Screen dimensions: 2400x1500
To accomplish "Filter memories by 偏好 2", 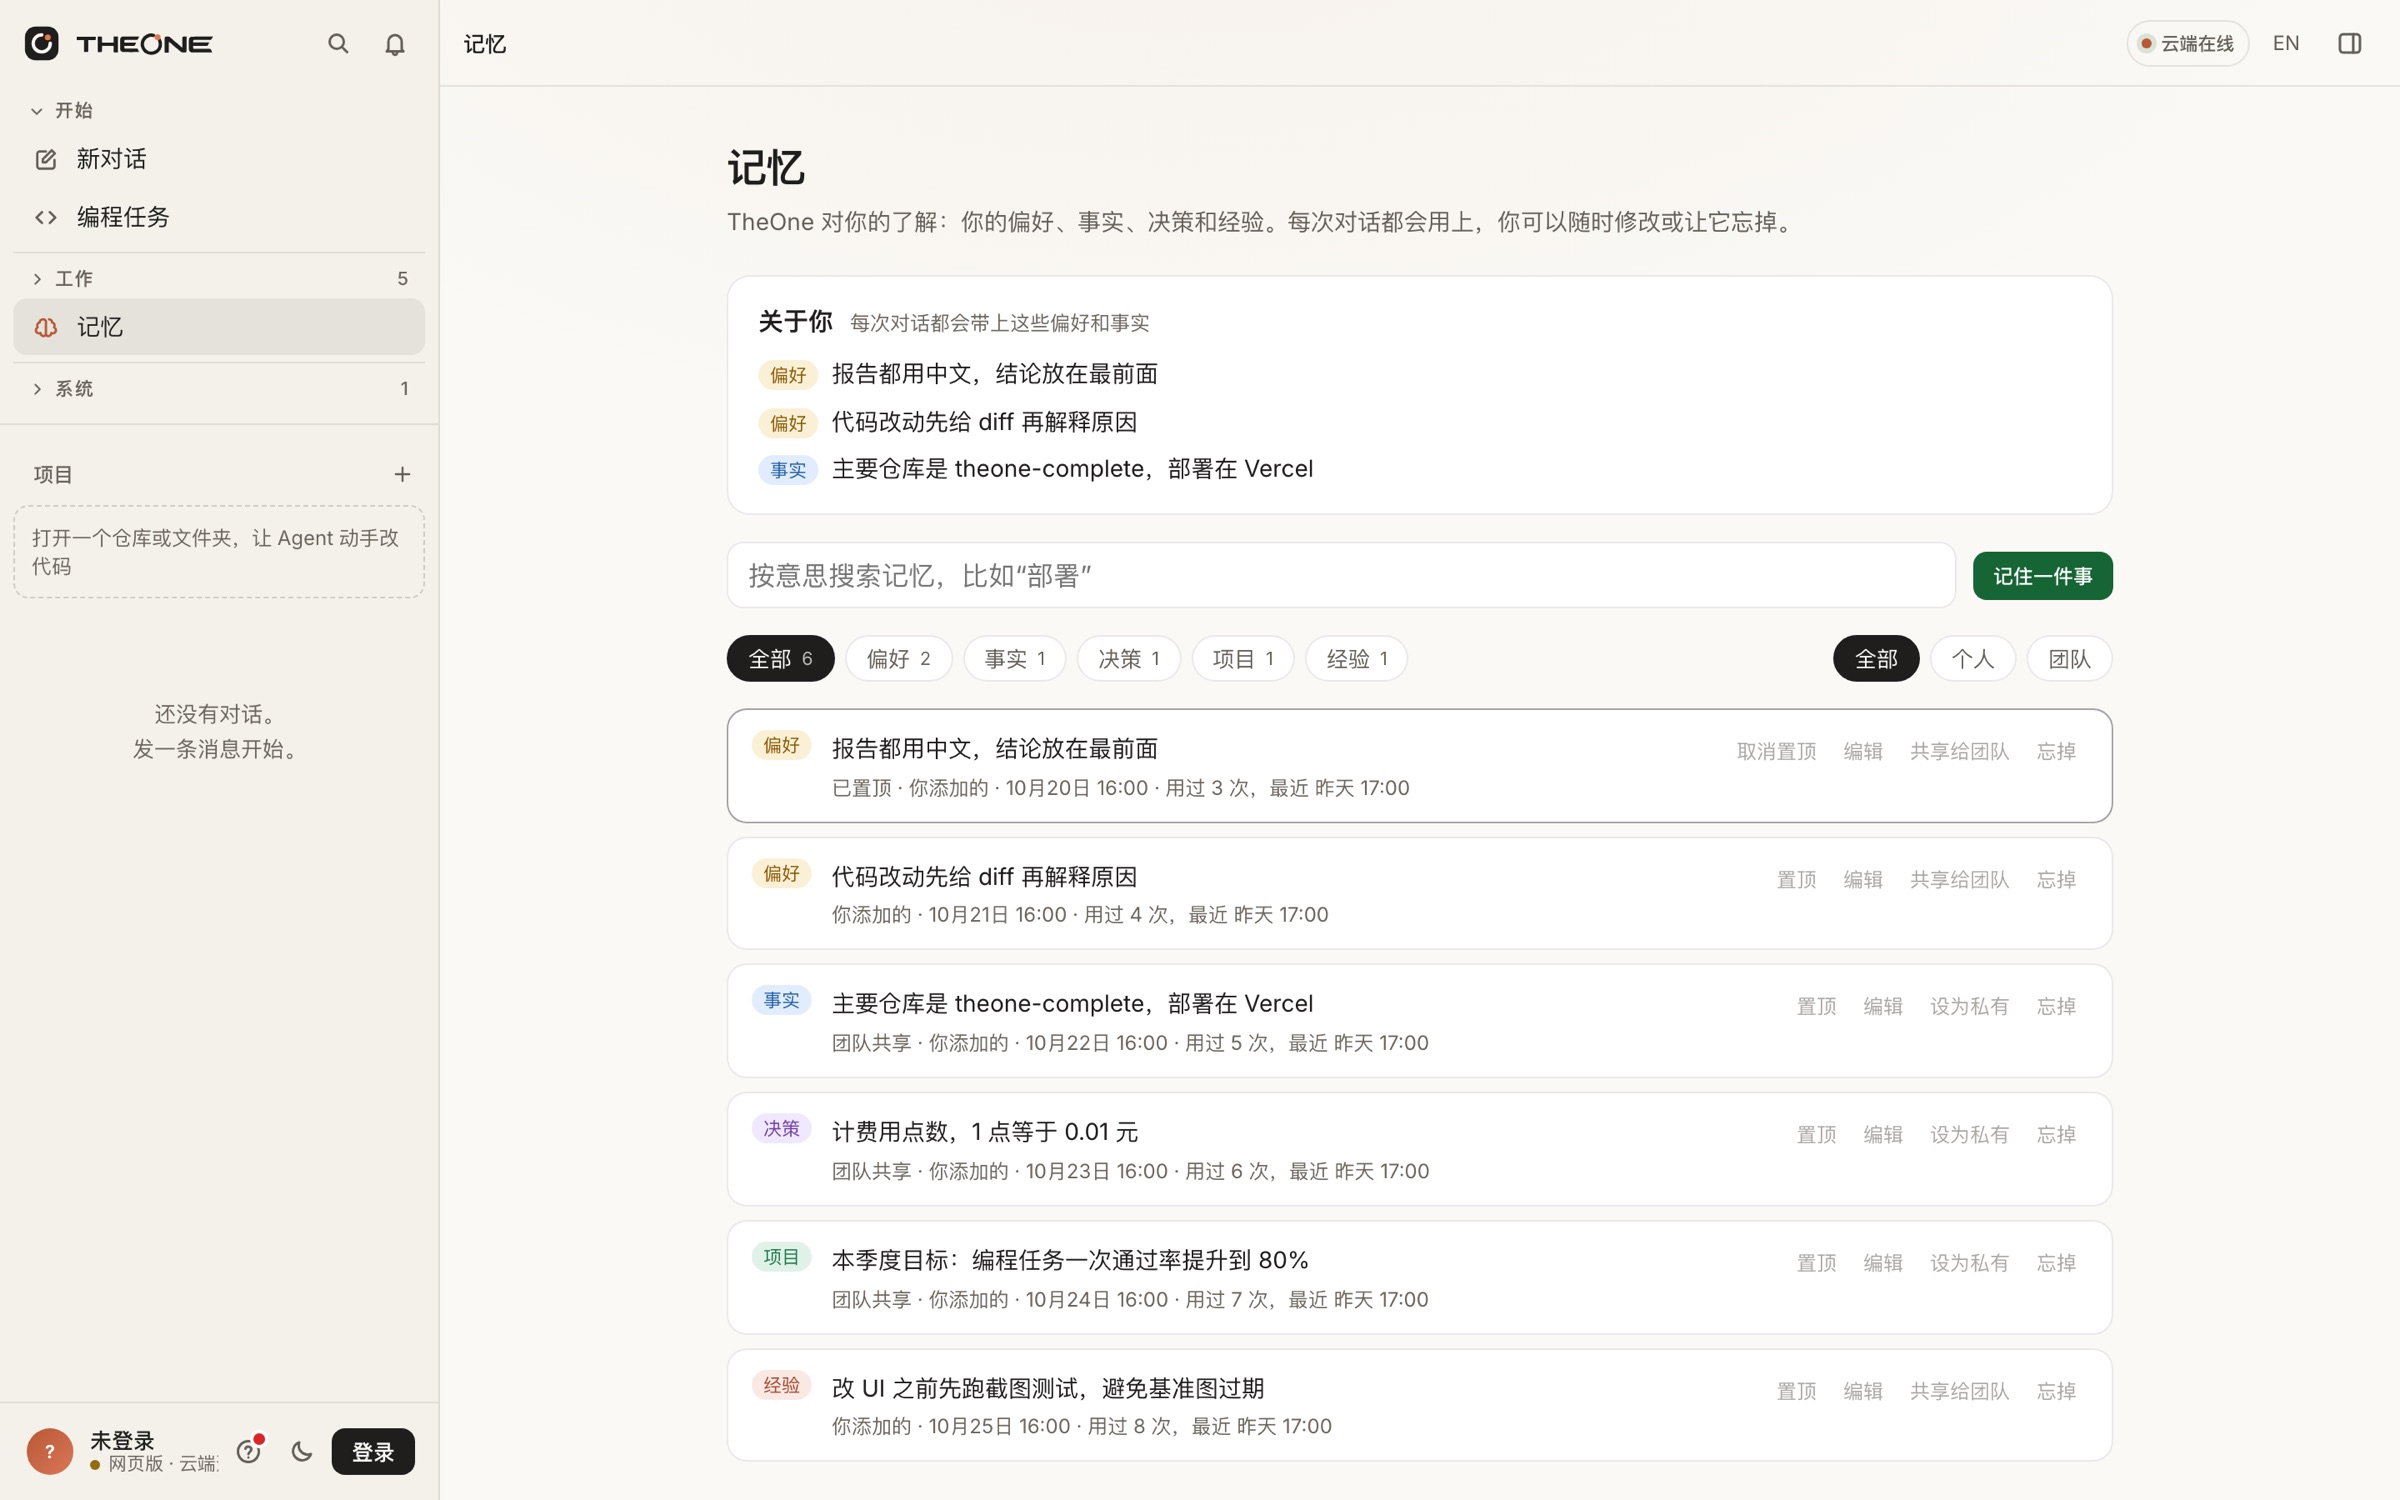I will [898, 659].
